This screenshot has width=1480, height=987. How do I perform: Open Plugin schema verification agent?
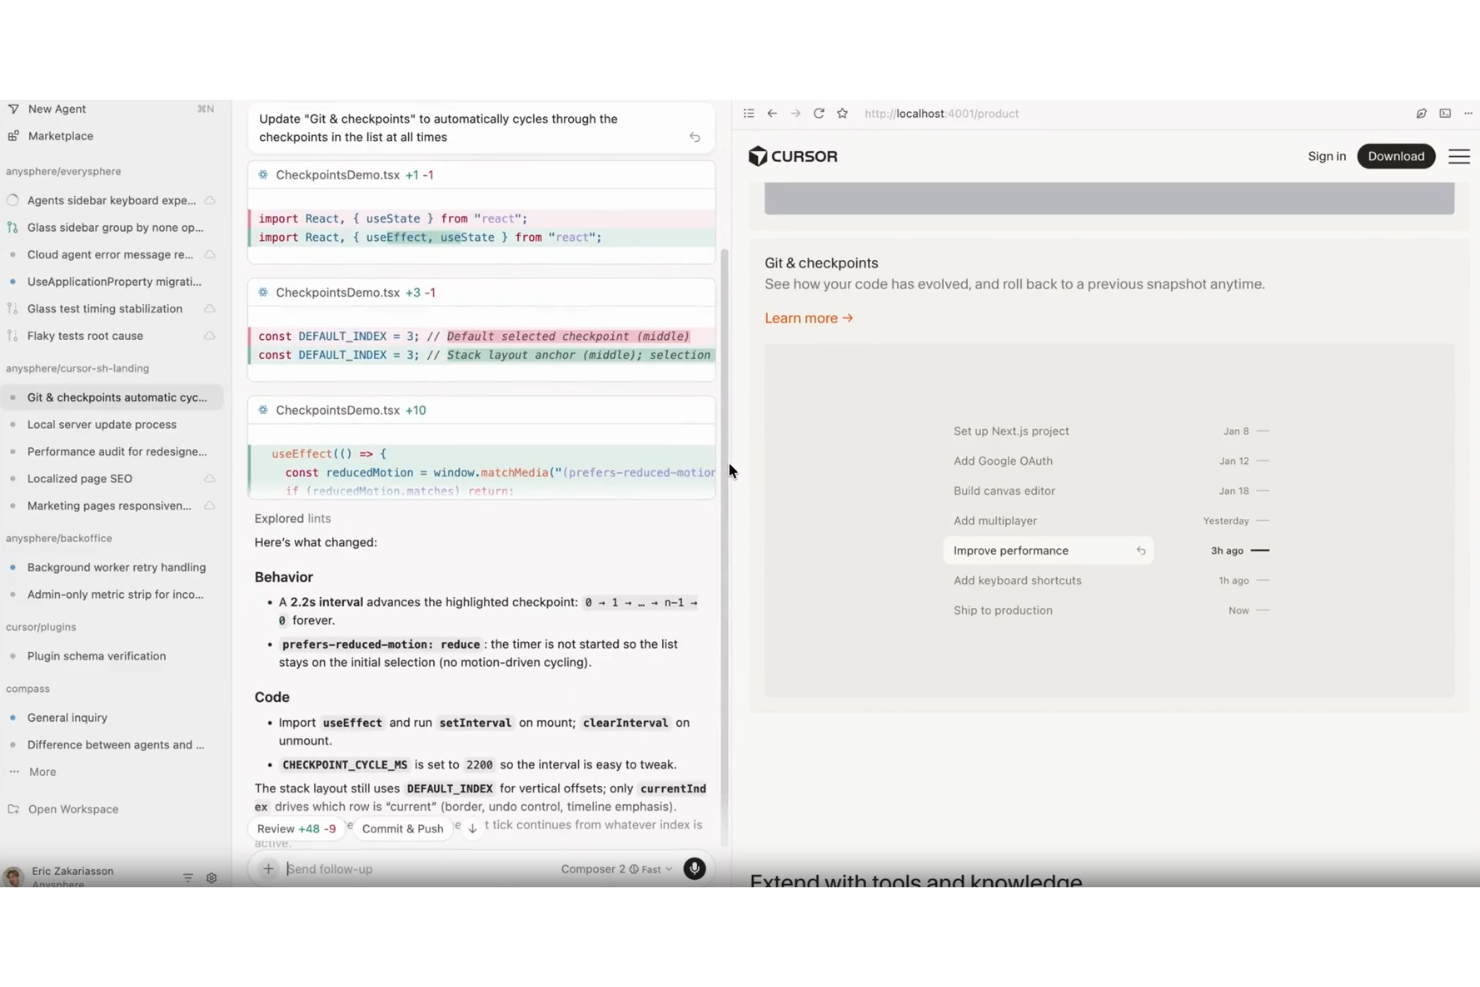(111, 656)
